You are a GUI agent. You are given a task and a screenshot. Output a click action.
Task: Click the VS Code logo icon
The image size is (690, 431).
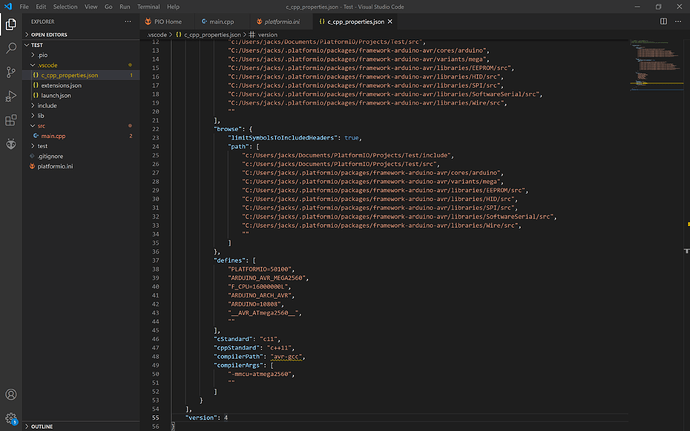click(x=8, y=7)
